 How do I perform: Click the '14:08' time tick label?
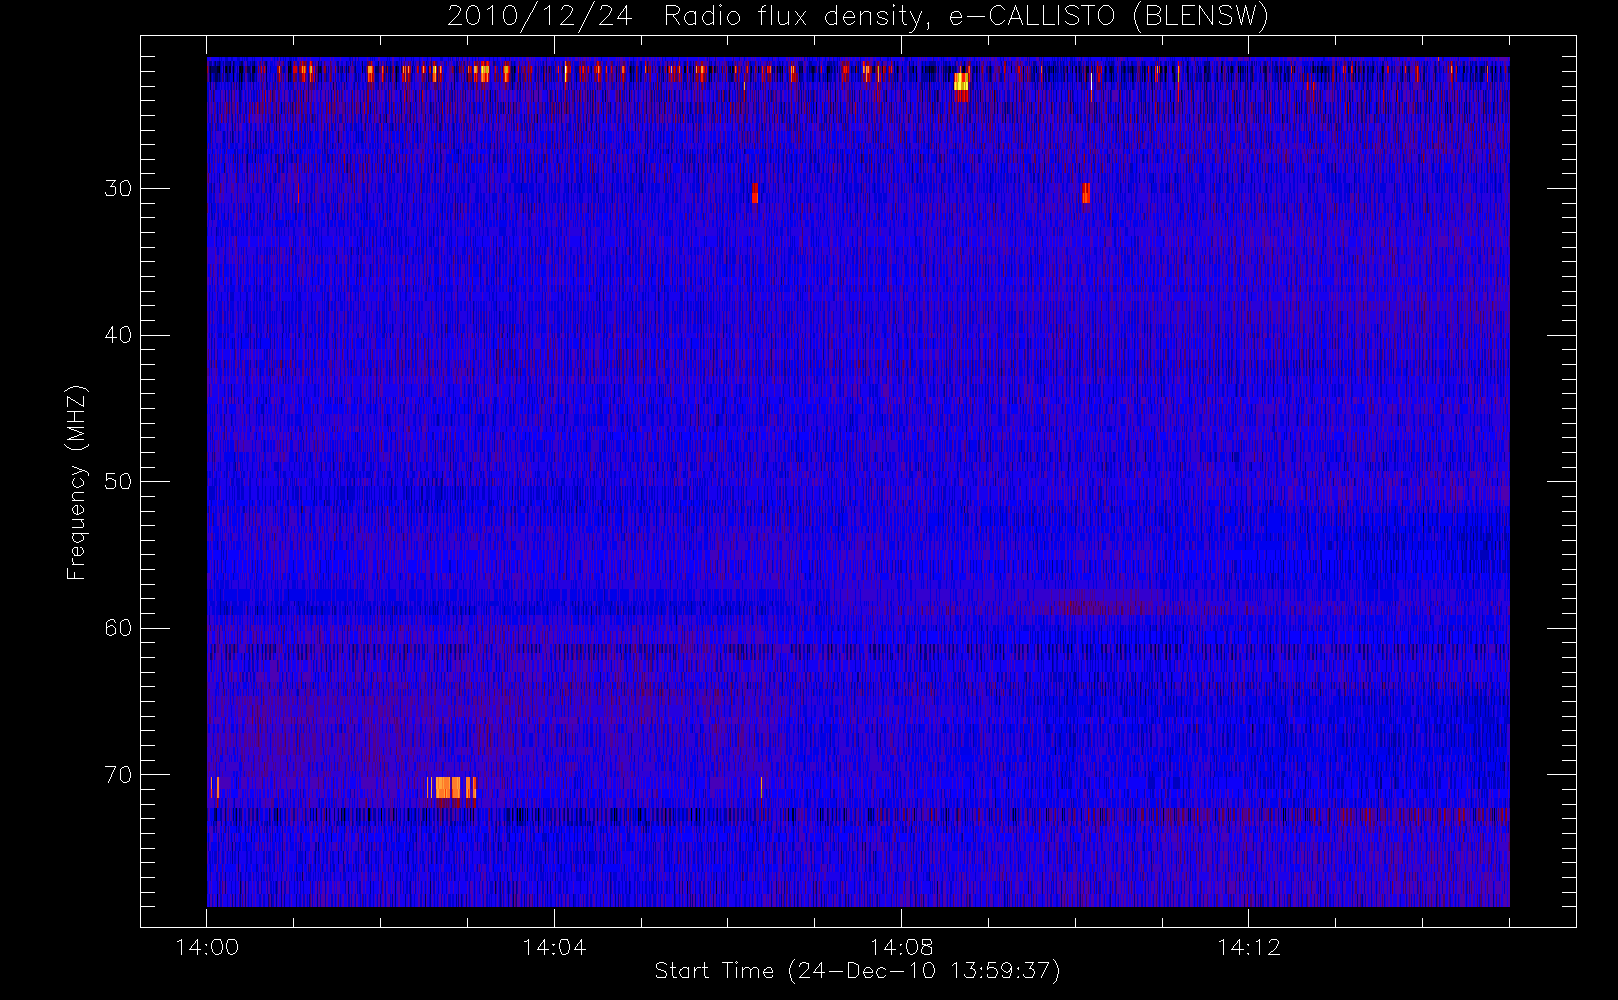click(901, 947)
